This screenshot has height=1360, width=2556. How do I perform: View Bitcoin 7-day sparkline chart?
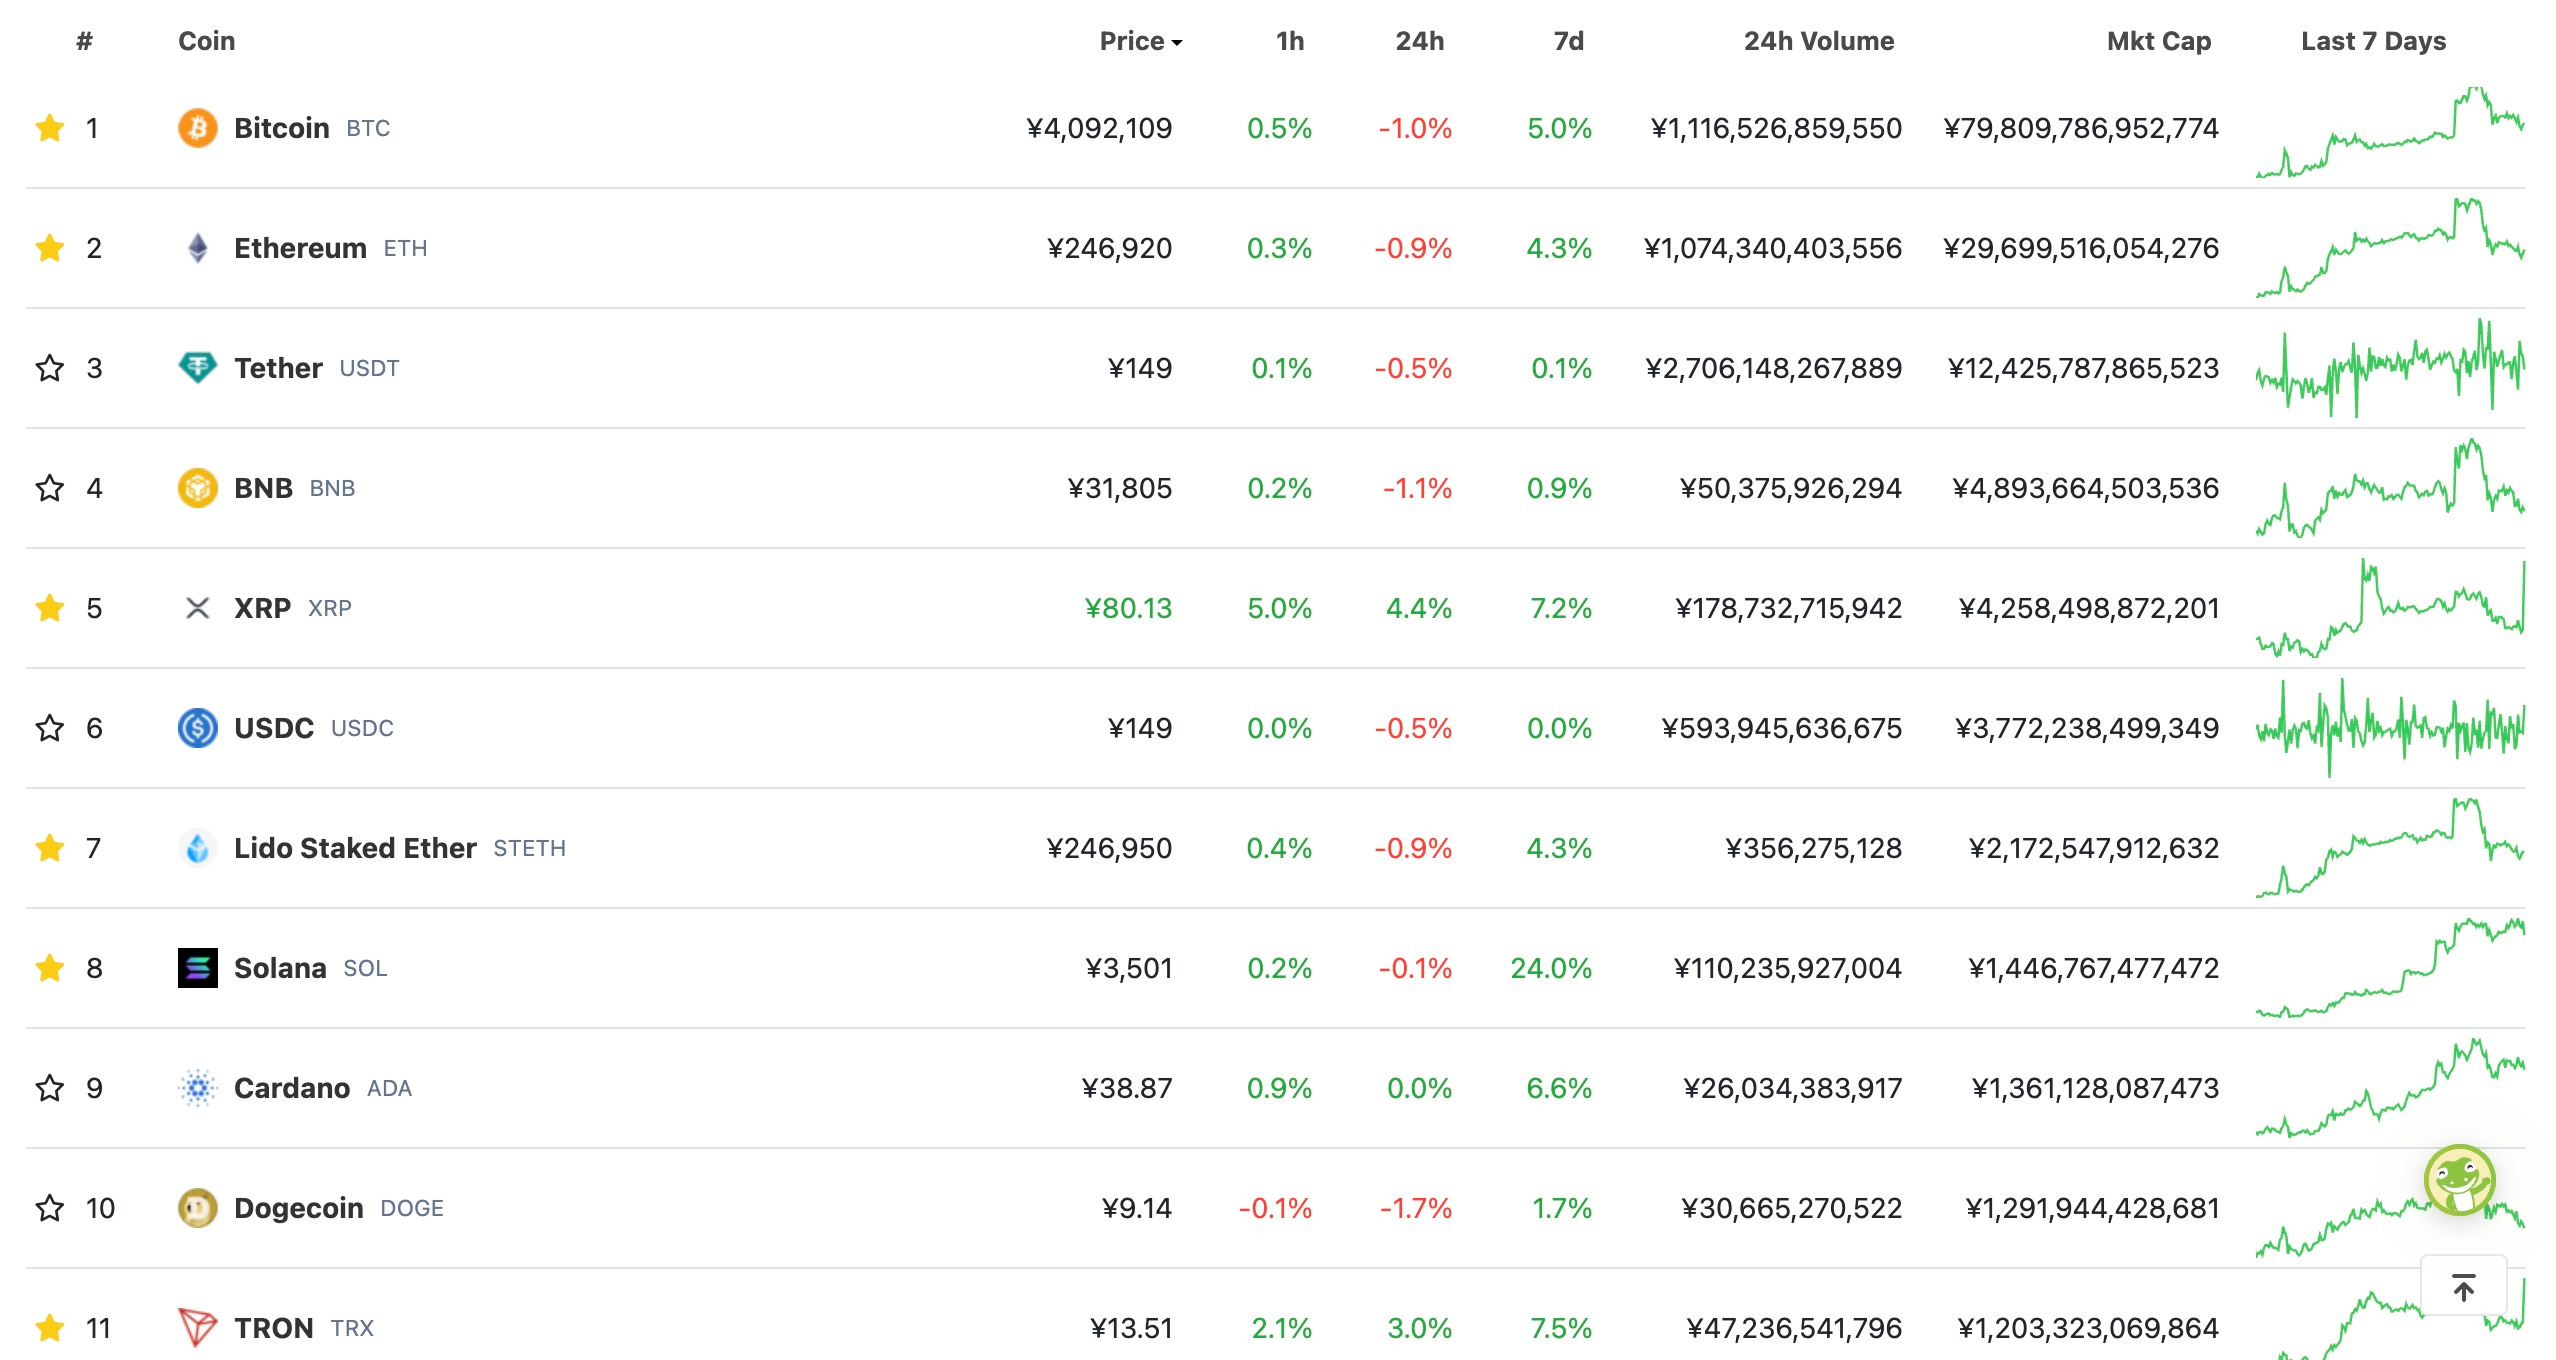2390,132
